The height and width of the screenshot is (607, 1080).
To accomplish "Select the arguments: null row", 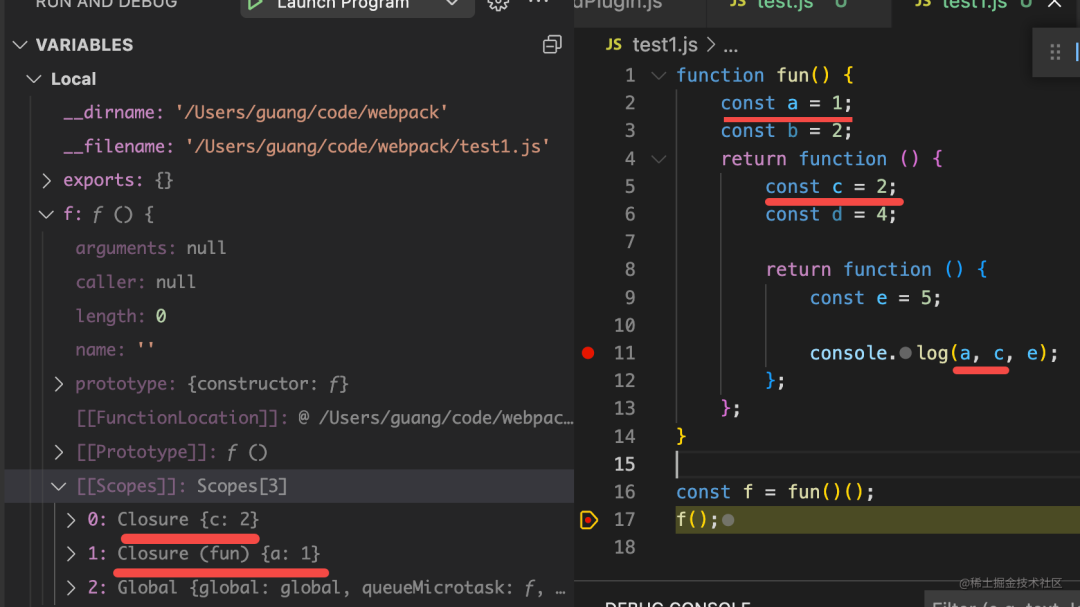I will [289, 248].
